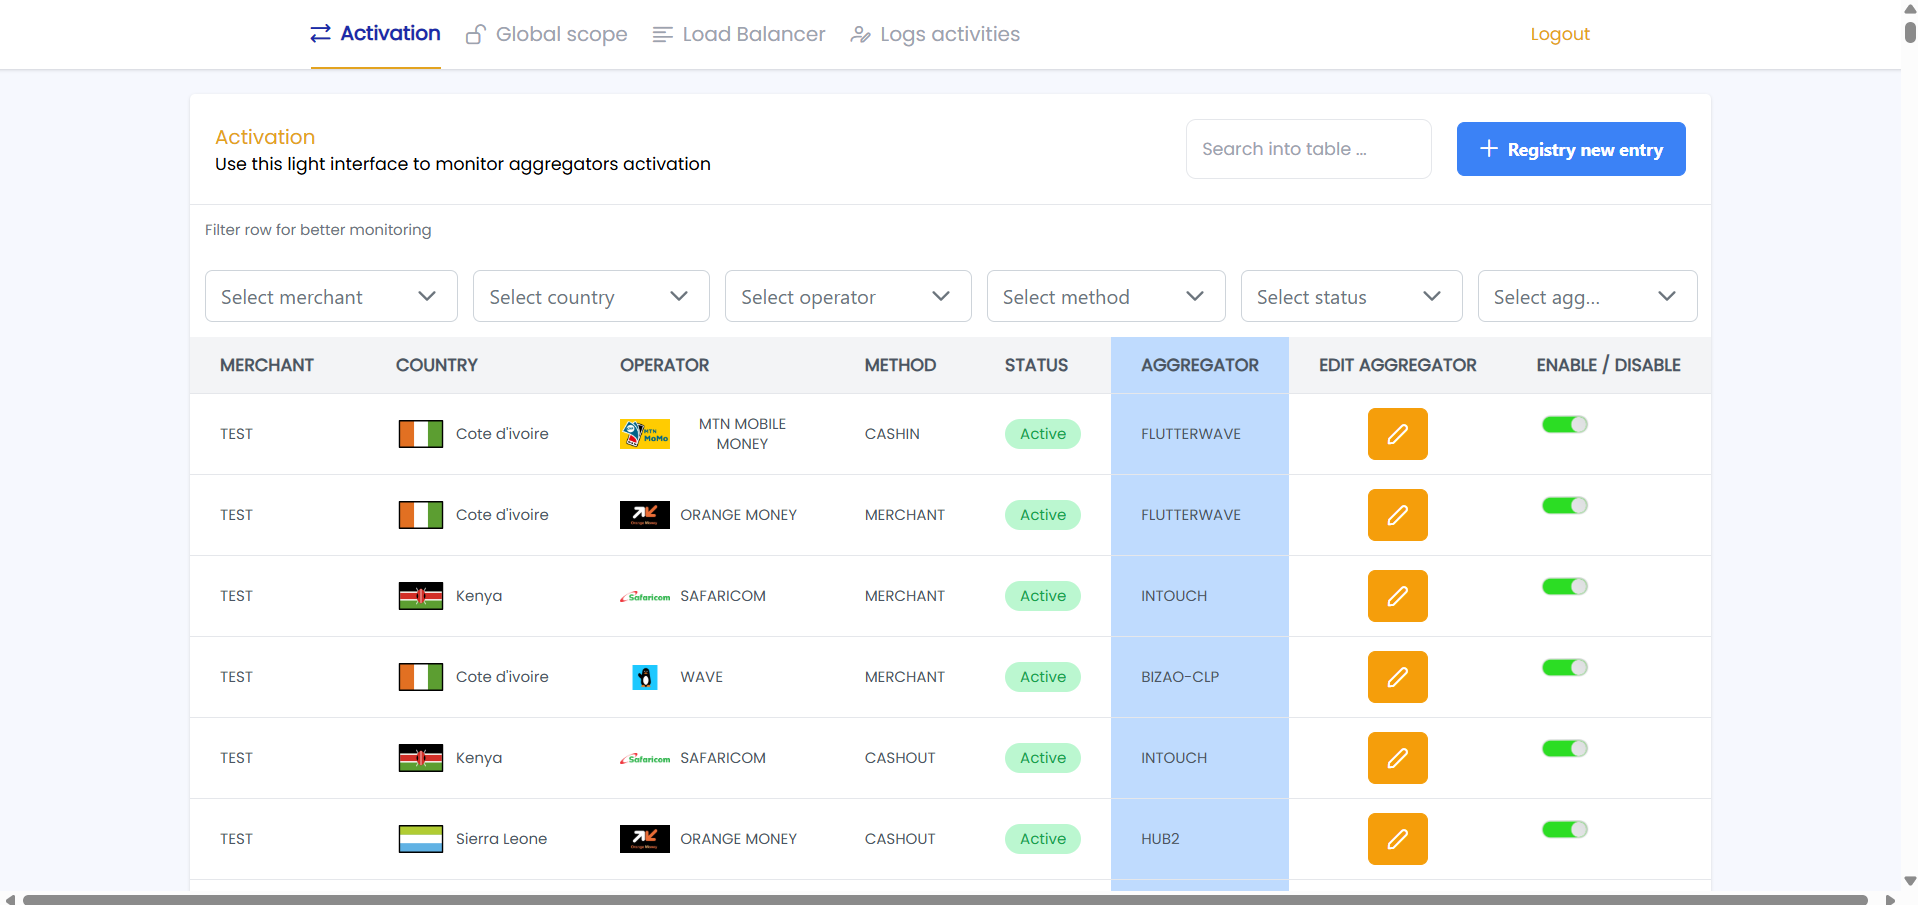Viewport: 1918px width, 905px height.
Task: Switch to the Global scope tab
Action: [x=547, y=34]
